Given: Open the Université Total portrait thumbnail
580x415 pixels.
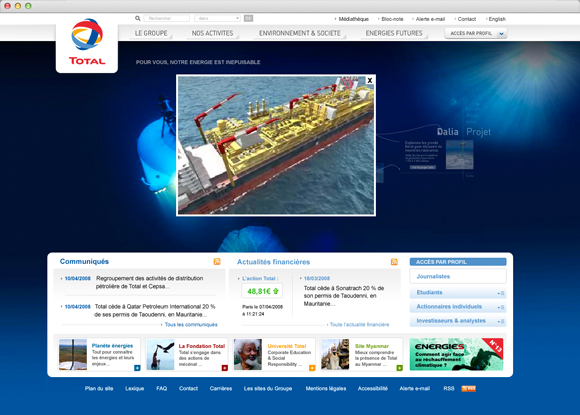Looking at the screenshot, I should point(247,354).
